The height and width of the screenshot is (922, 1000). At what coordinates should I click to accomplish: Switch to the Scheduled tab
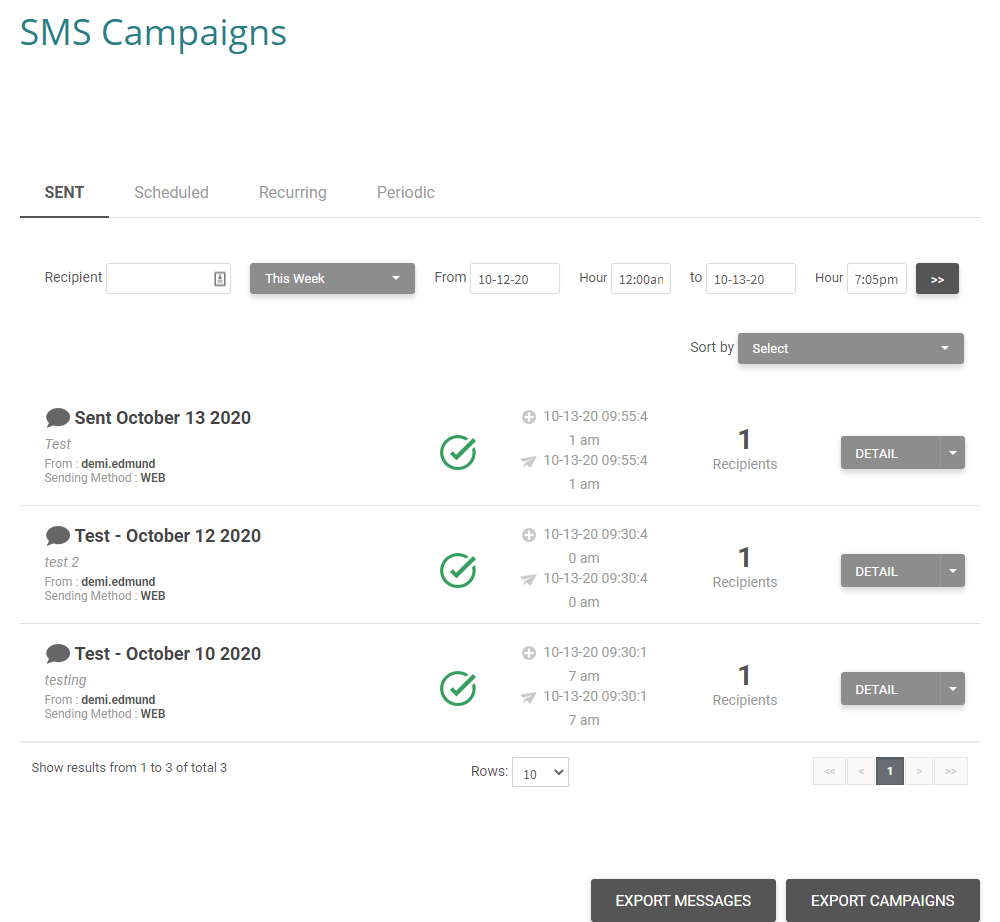[x=172, y=193]
